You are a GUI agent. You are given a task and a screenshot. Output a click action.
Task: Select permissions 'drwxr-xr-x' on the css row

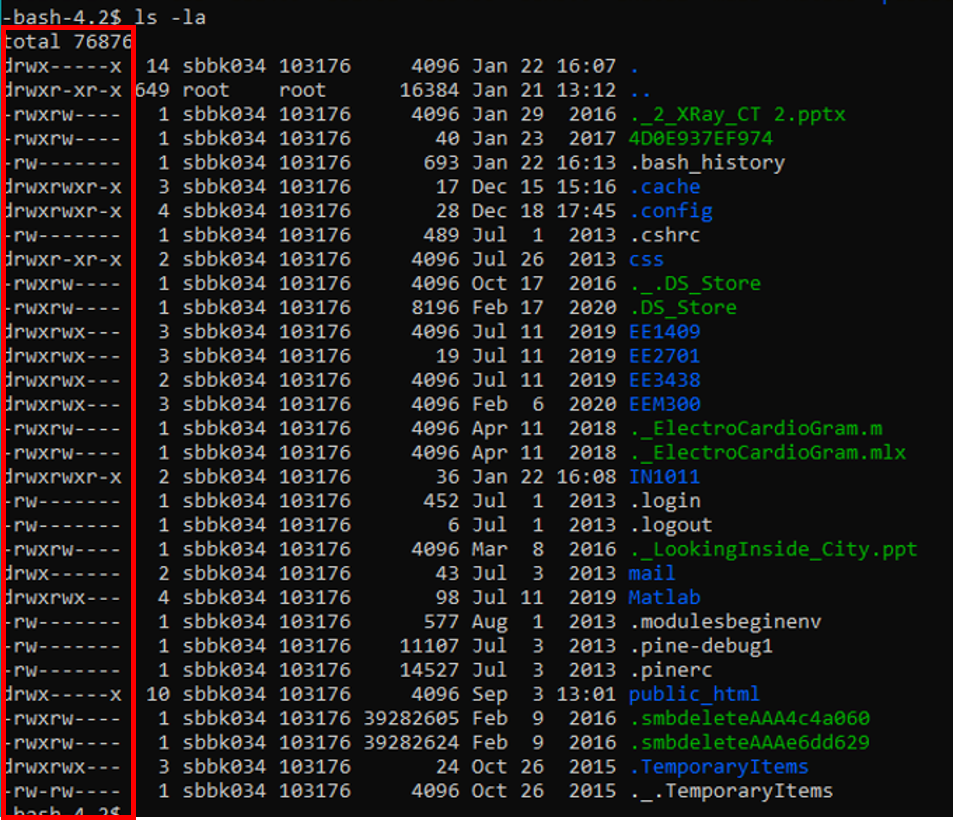[x=63, y=260]
